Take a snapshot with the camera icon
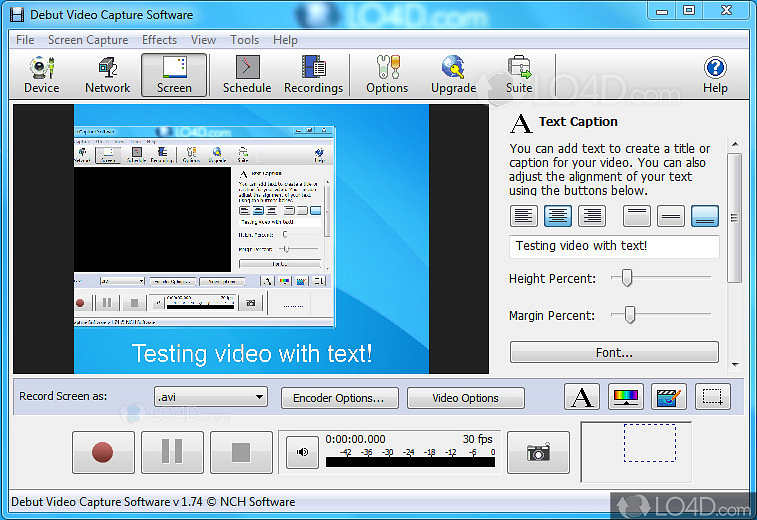Image resolution: width=757 pixels, height=520 pixels. [x=538, y=452]
